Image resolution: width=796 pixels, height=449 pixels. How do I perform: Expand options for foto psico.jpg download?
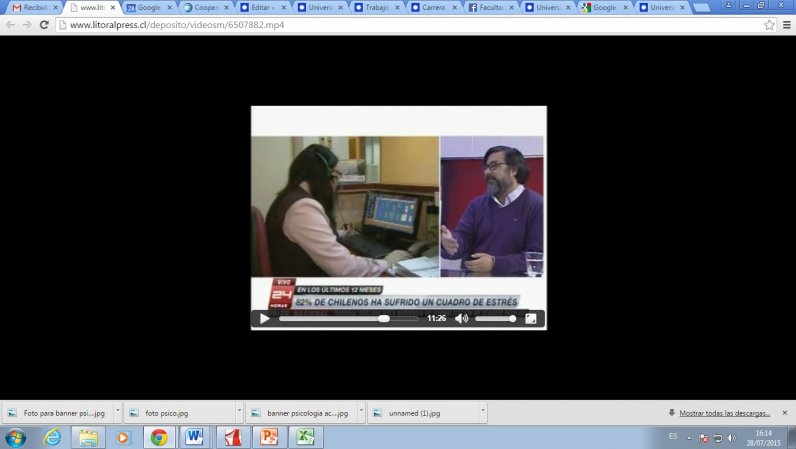tap(239, 412)
